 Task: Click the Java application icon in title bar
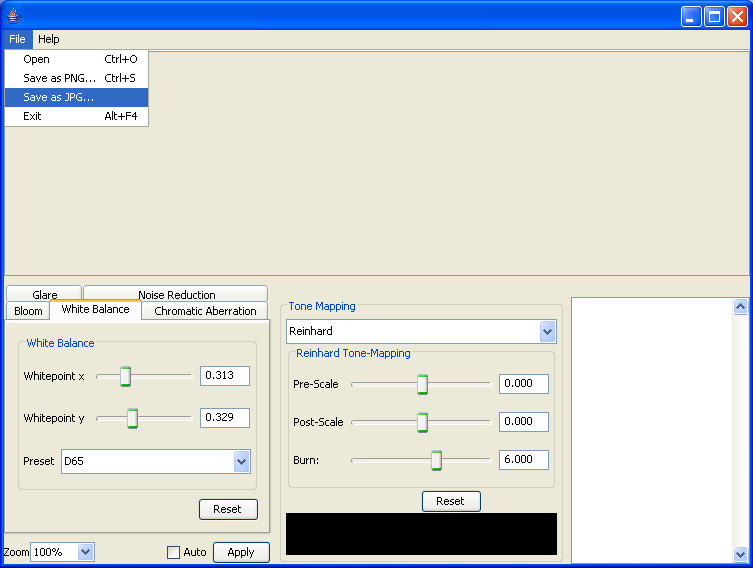[x=14, y=16]
